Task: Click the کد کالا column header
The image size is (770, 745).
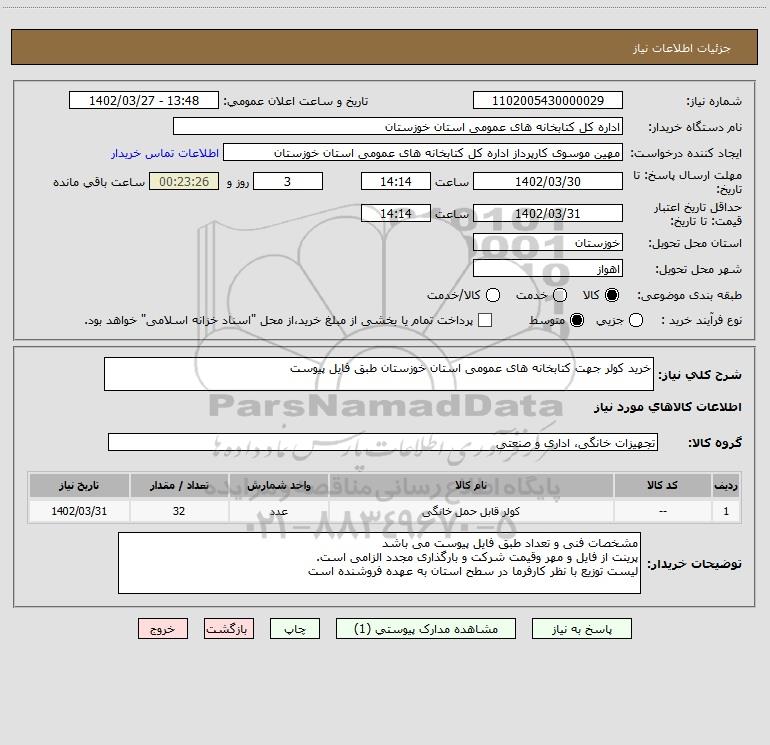Action: [x=662, y=485]
